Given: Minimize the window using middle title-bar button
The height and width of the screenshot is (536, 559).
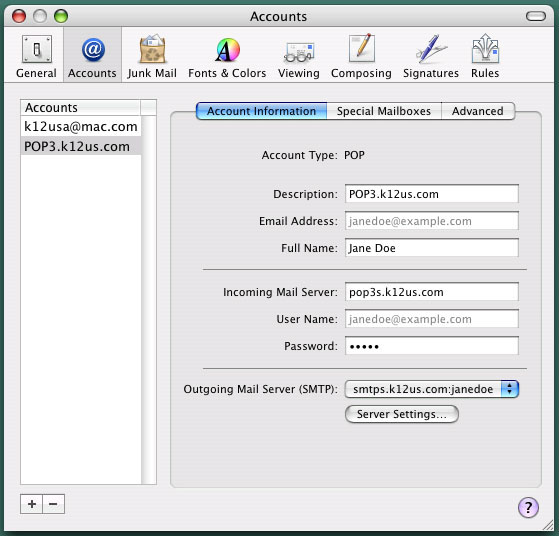Looking at the screenshot, I should [x=40, y=16].
